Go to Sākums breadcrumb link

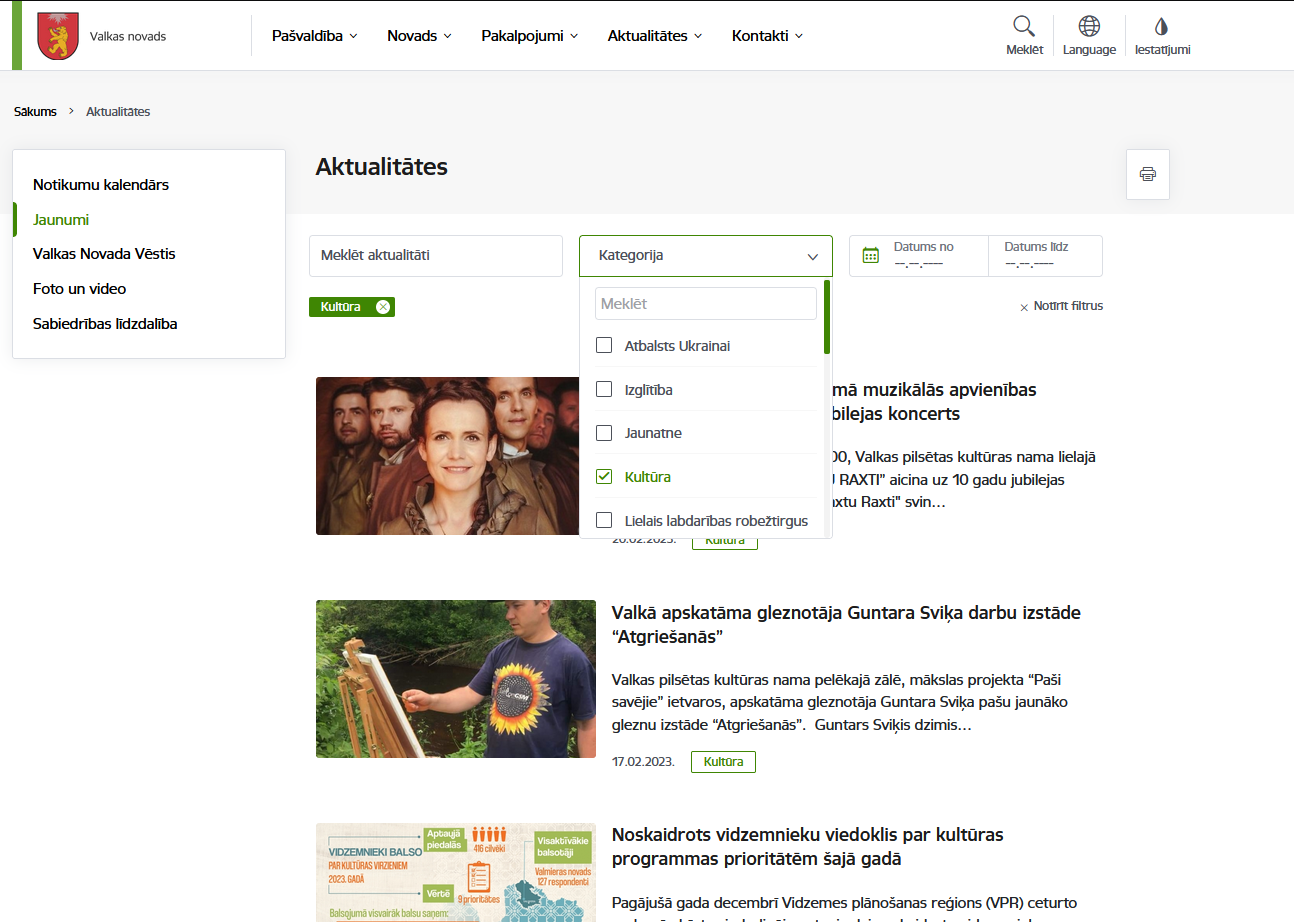pyautogui.click(x=35, y=112)
